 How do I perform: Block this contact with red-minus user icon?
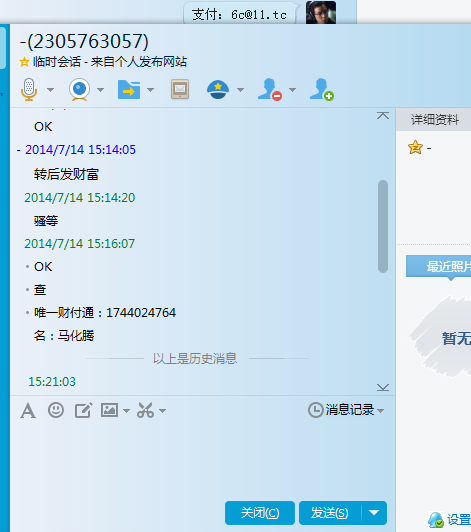click(270, 89)
